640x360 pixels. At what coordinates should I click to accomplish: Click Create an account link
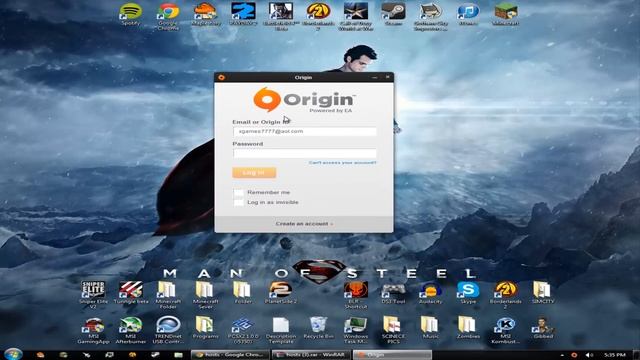click(304, 224)
